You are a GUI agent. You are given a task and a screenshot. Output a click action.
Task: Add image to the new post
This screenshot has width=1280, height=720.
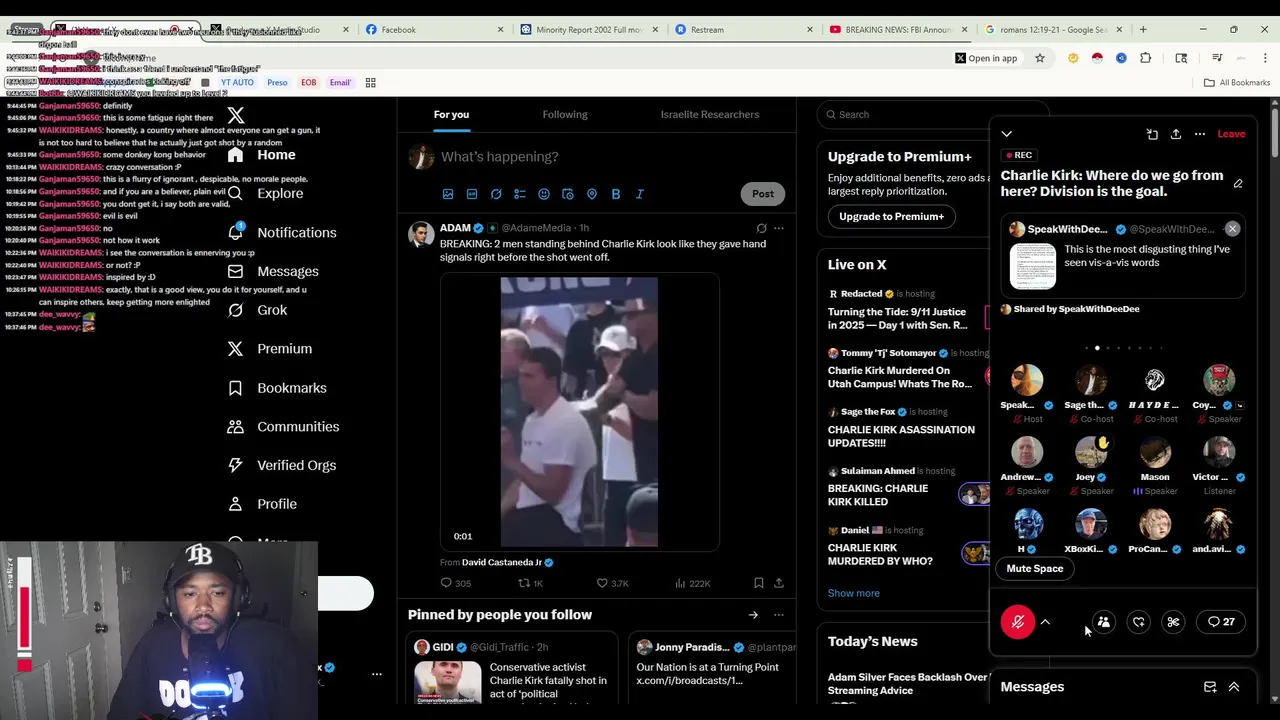point(448,194)
